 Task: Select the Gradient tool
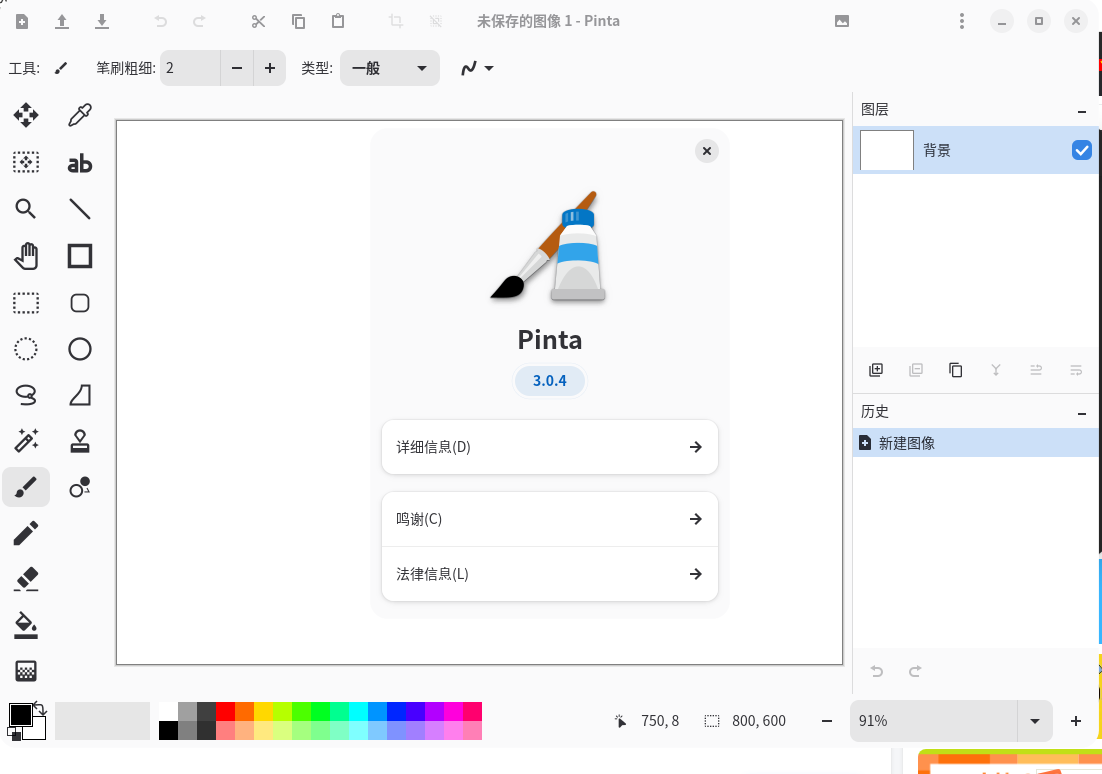click(x=26, y=671)
